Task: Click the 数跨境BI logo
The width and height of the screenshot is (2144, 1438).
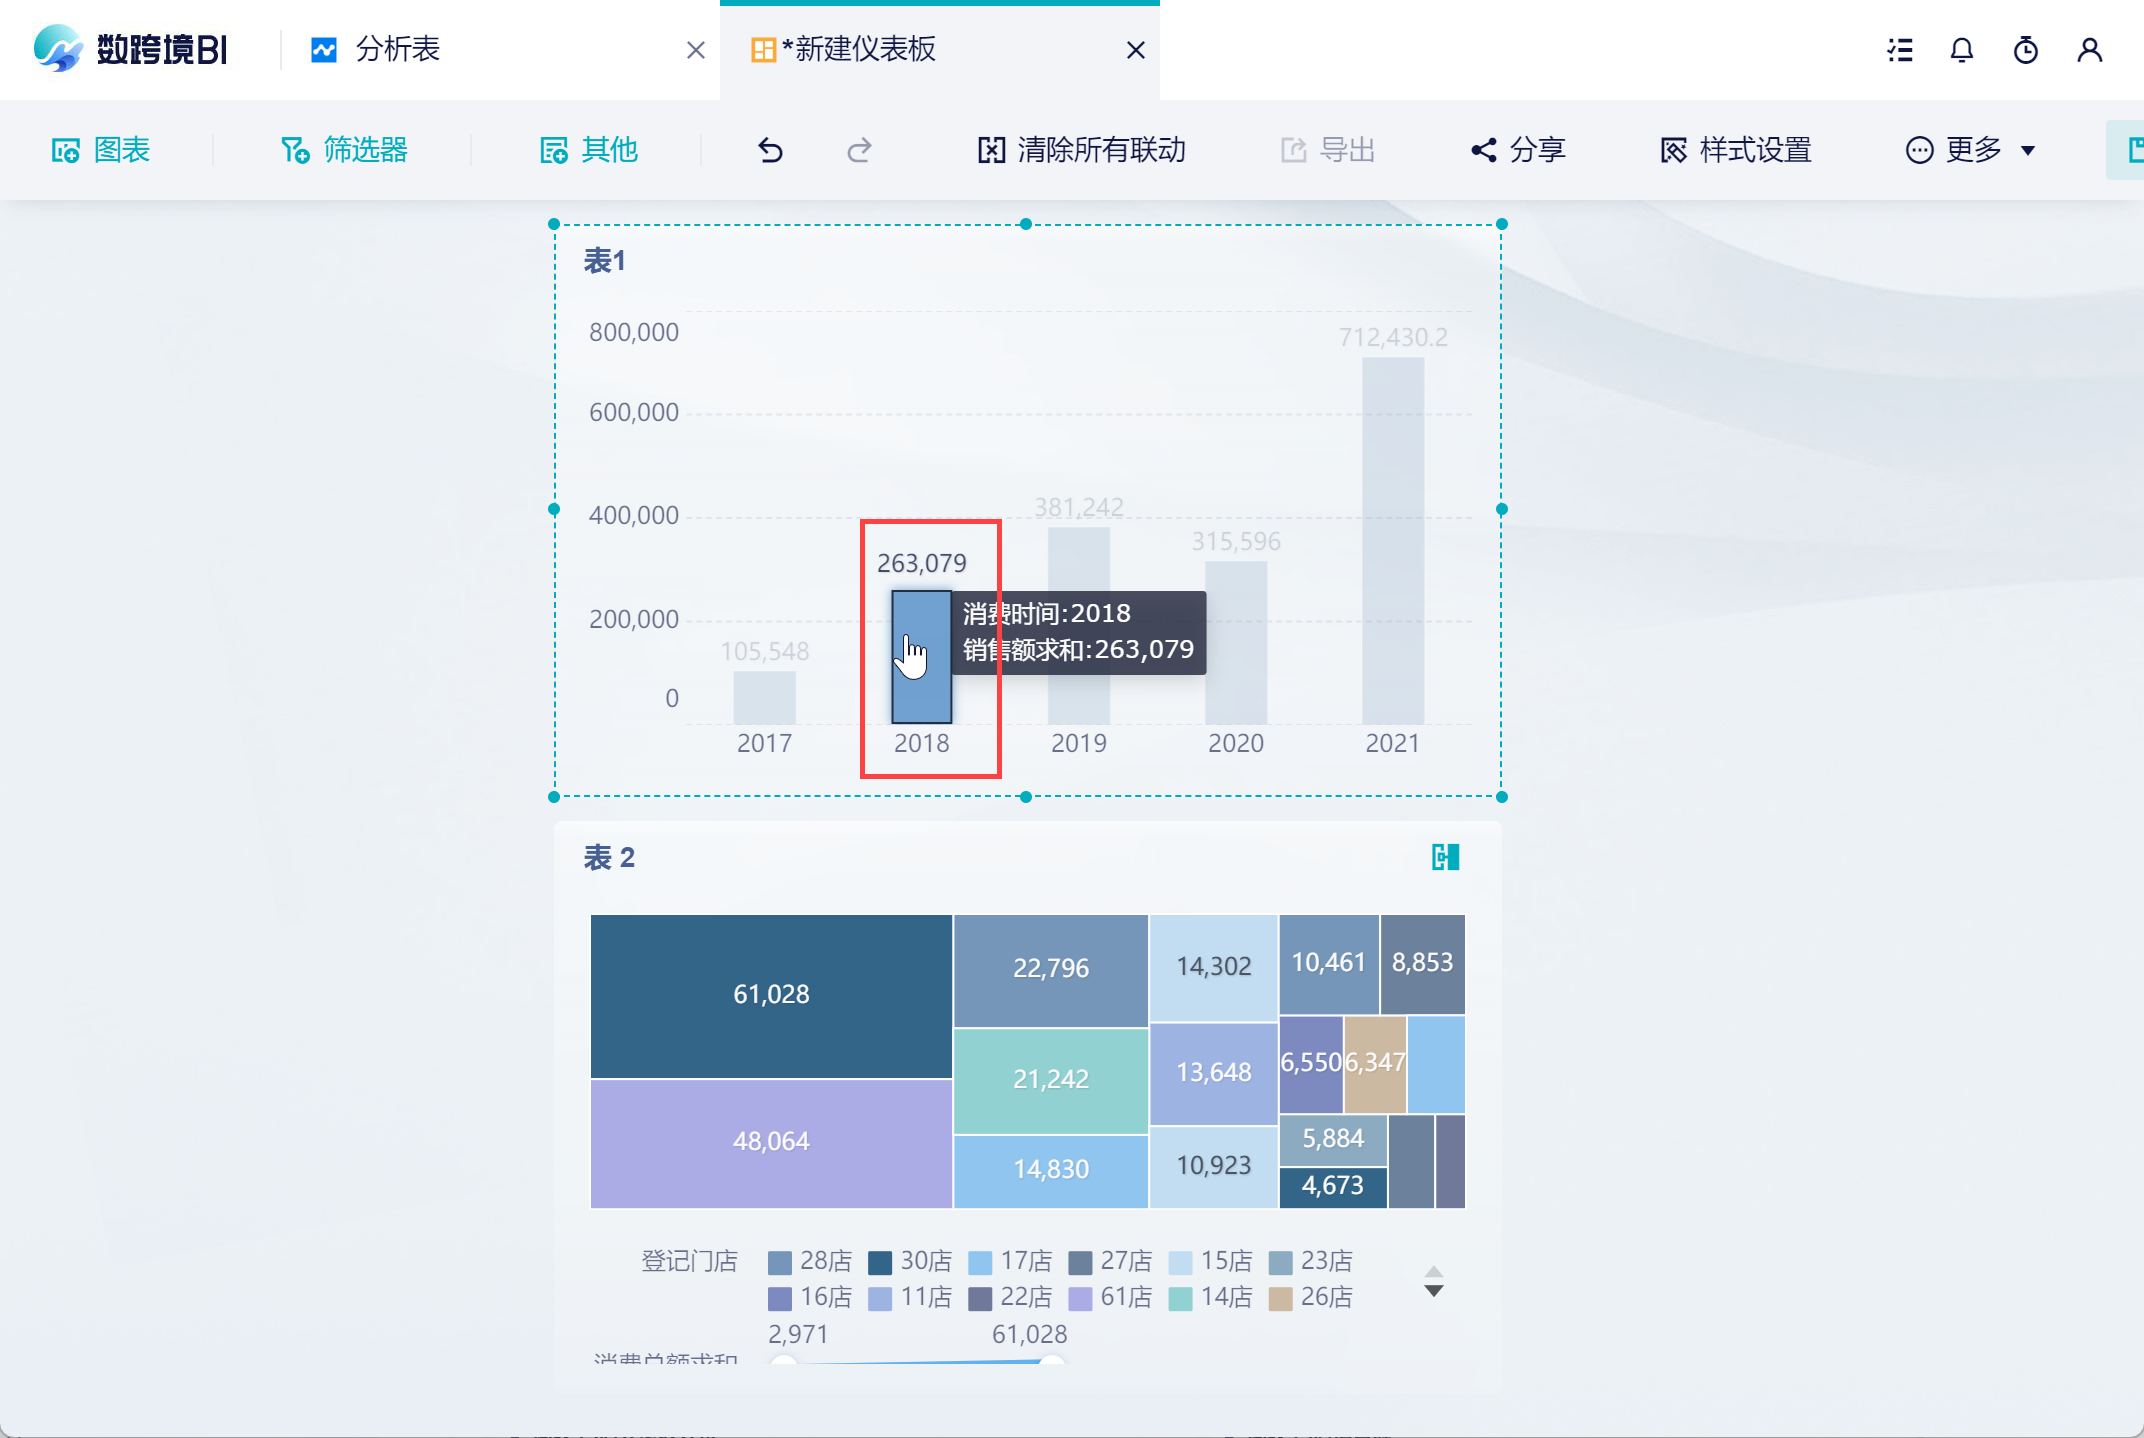Action: (130, 48)
